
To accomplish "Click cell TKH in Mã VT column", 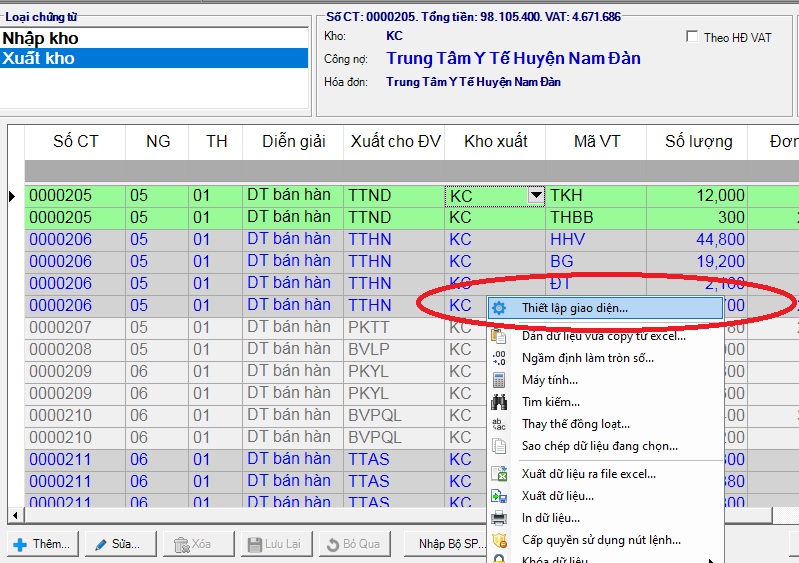I will 596,196.
